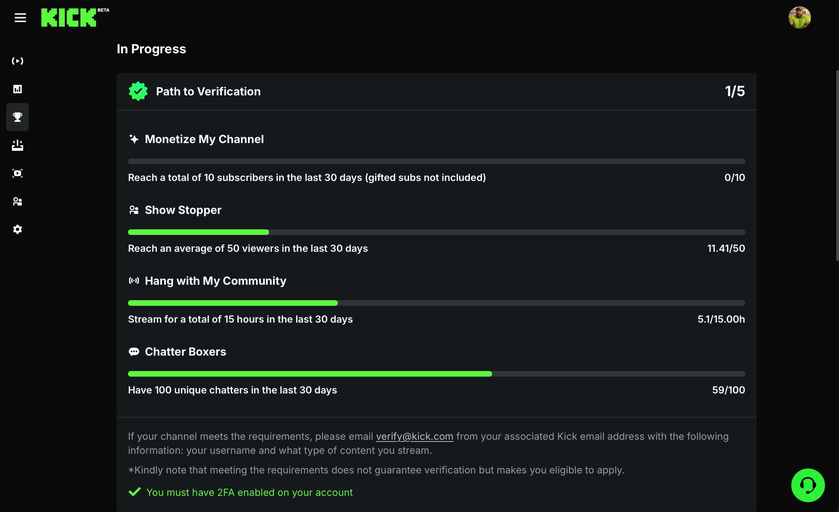Click the green verification badge icon
This screenshot has height=512, width=839.
(138, 91)
